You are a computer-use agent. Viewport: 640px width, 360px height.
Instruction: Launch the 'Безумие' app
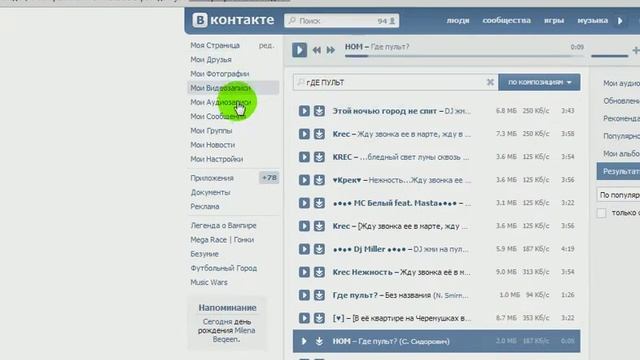tap(204, 254)
